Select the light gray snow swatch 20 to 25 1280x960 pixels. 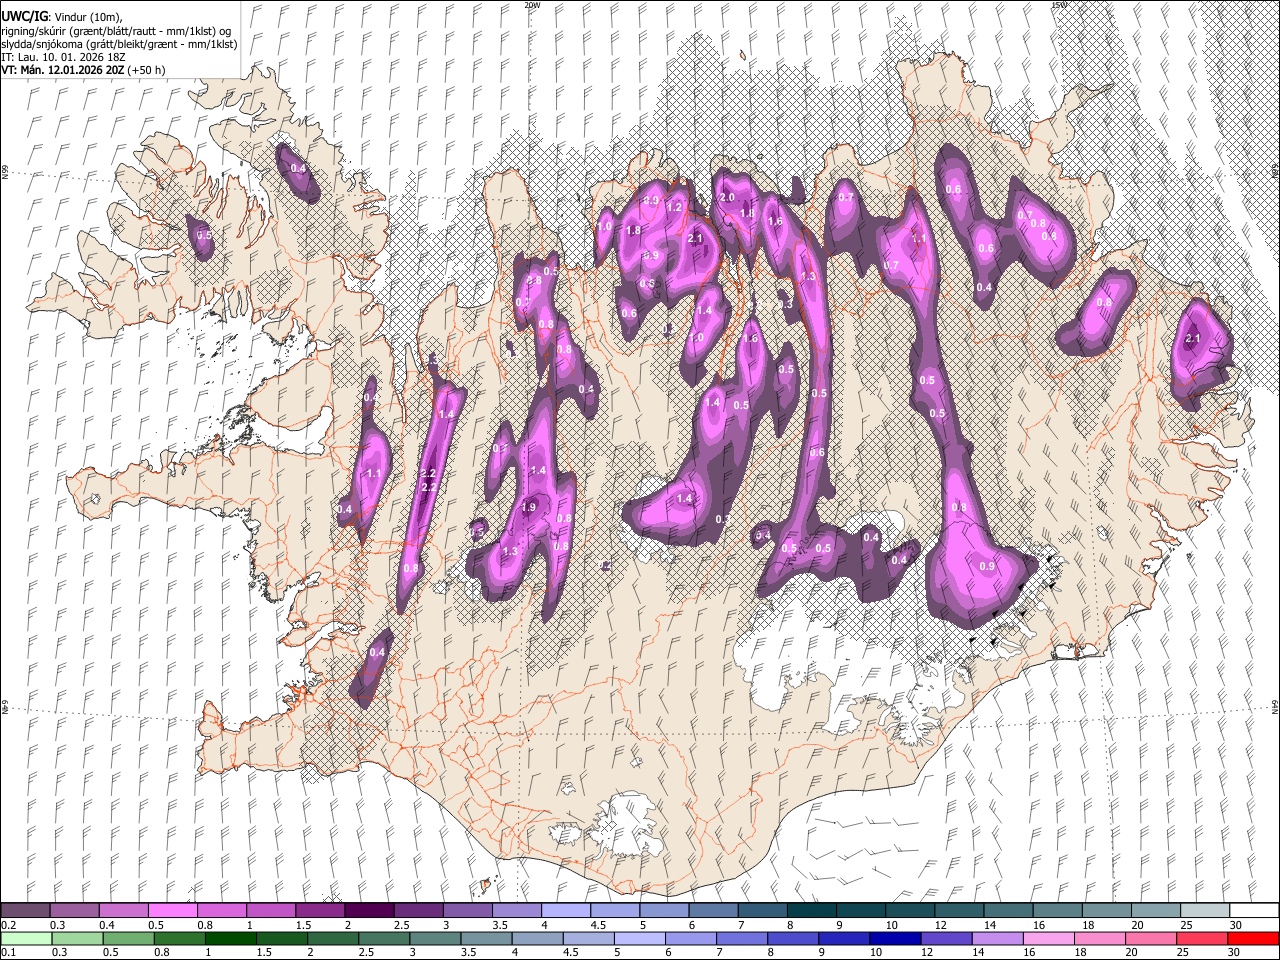[x=1154, y=910]
